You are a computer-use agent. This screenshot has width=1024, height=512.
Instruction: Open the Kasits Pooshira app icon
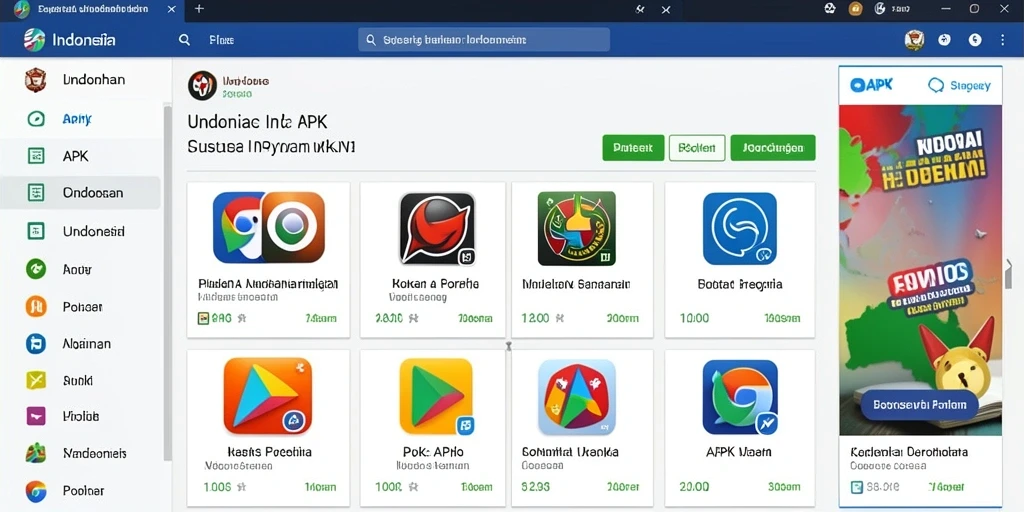[x=268, y=396]
